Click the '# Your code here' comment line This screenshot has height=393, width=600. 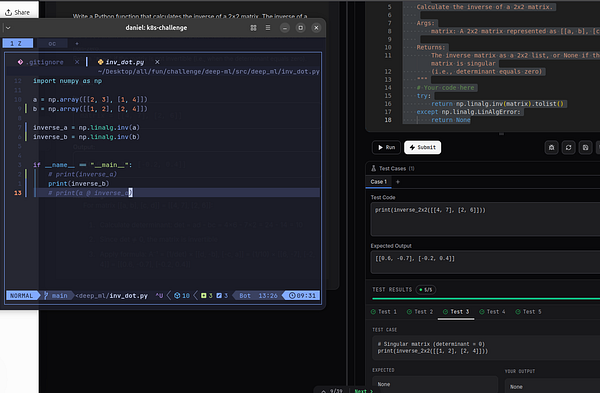[445, 88]
